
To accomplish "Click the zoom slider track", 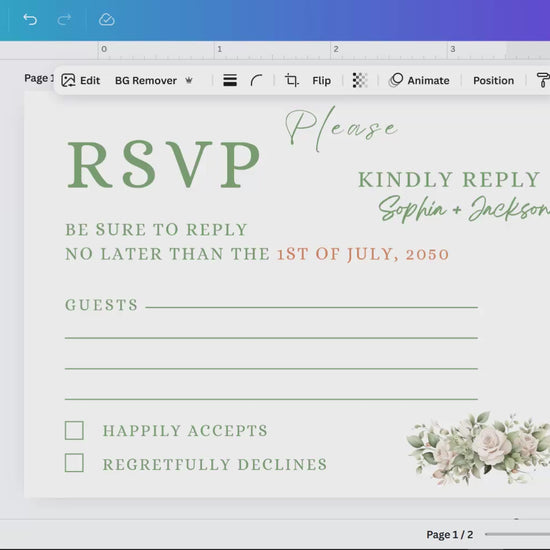I will pos(517,534).
